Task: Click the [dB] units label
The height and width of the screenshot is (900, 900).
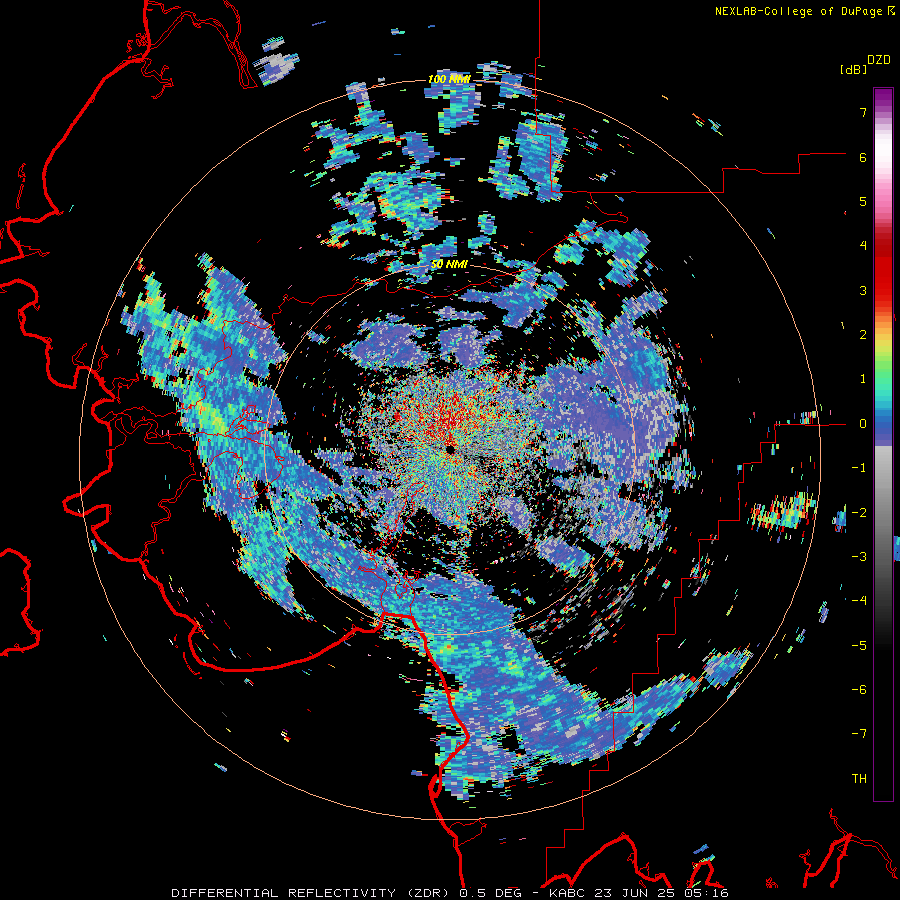Action: pyautogui.click(x=853, y=69)
